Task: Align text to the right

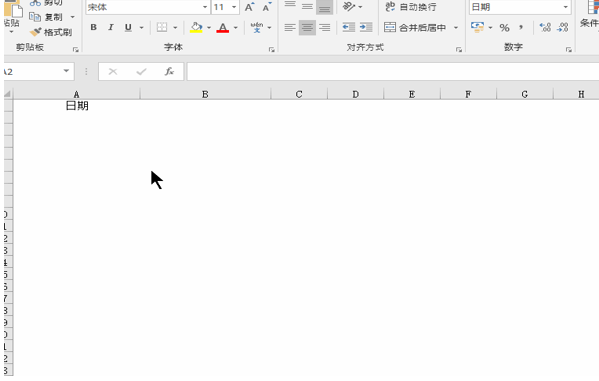Action: [x=325, y=28]
